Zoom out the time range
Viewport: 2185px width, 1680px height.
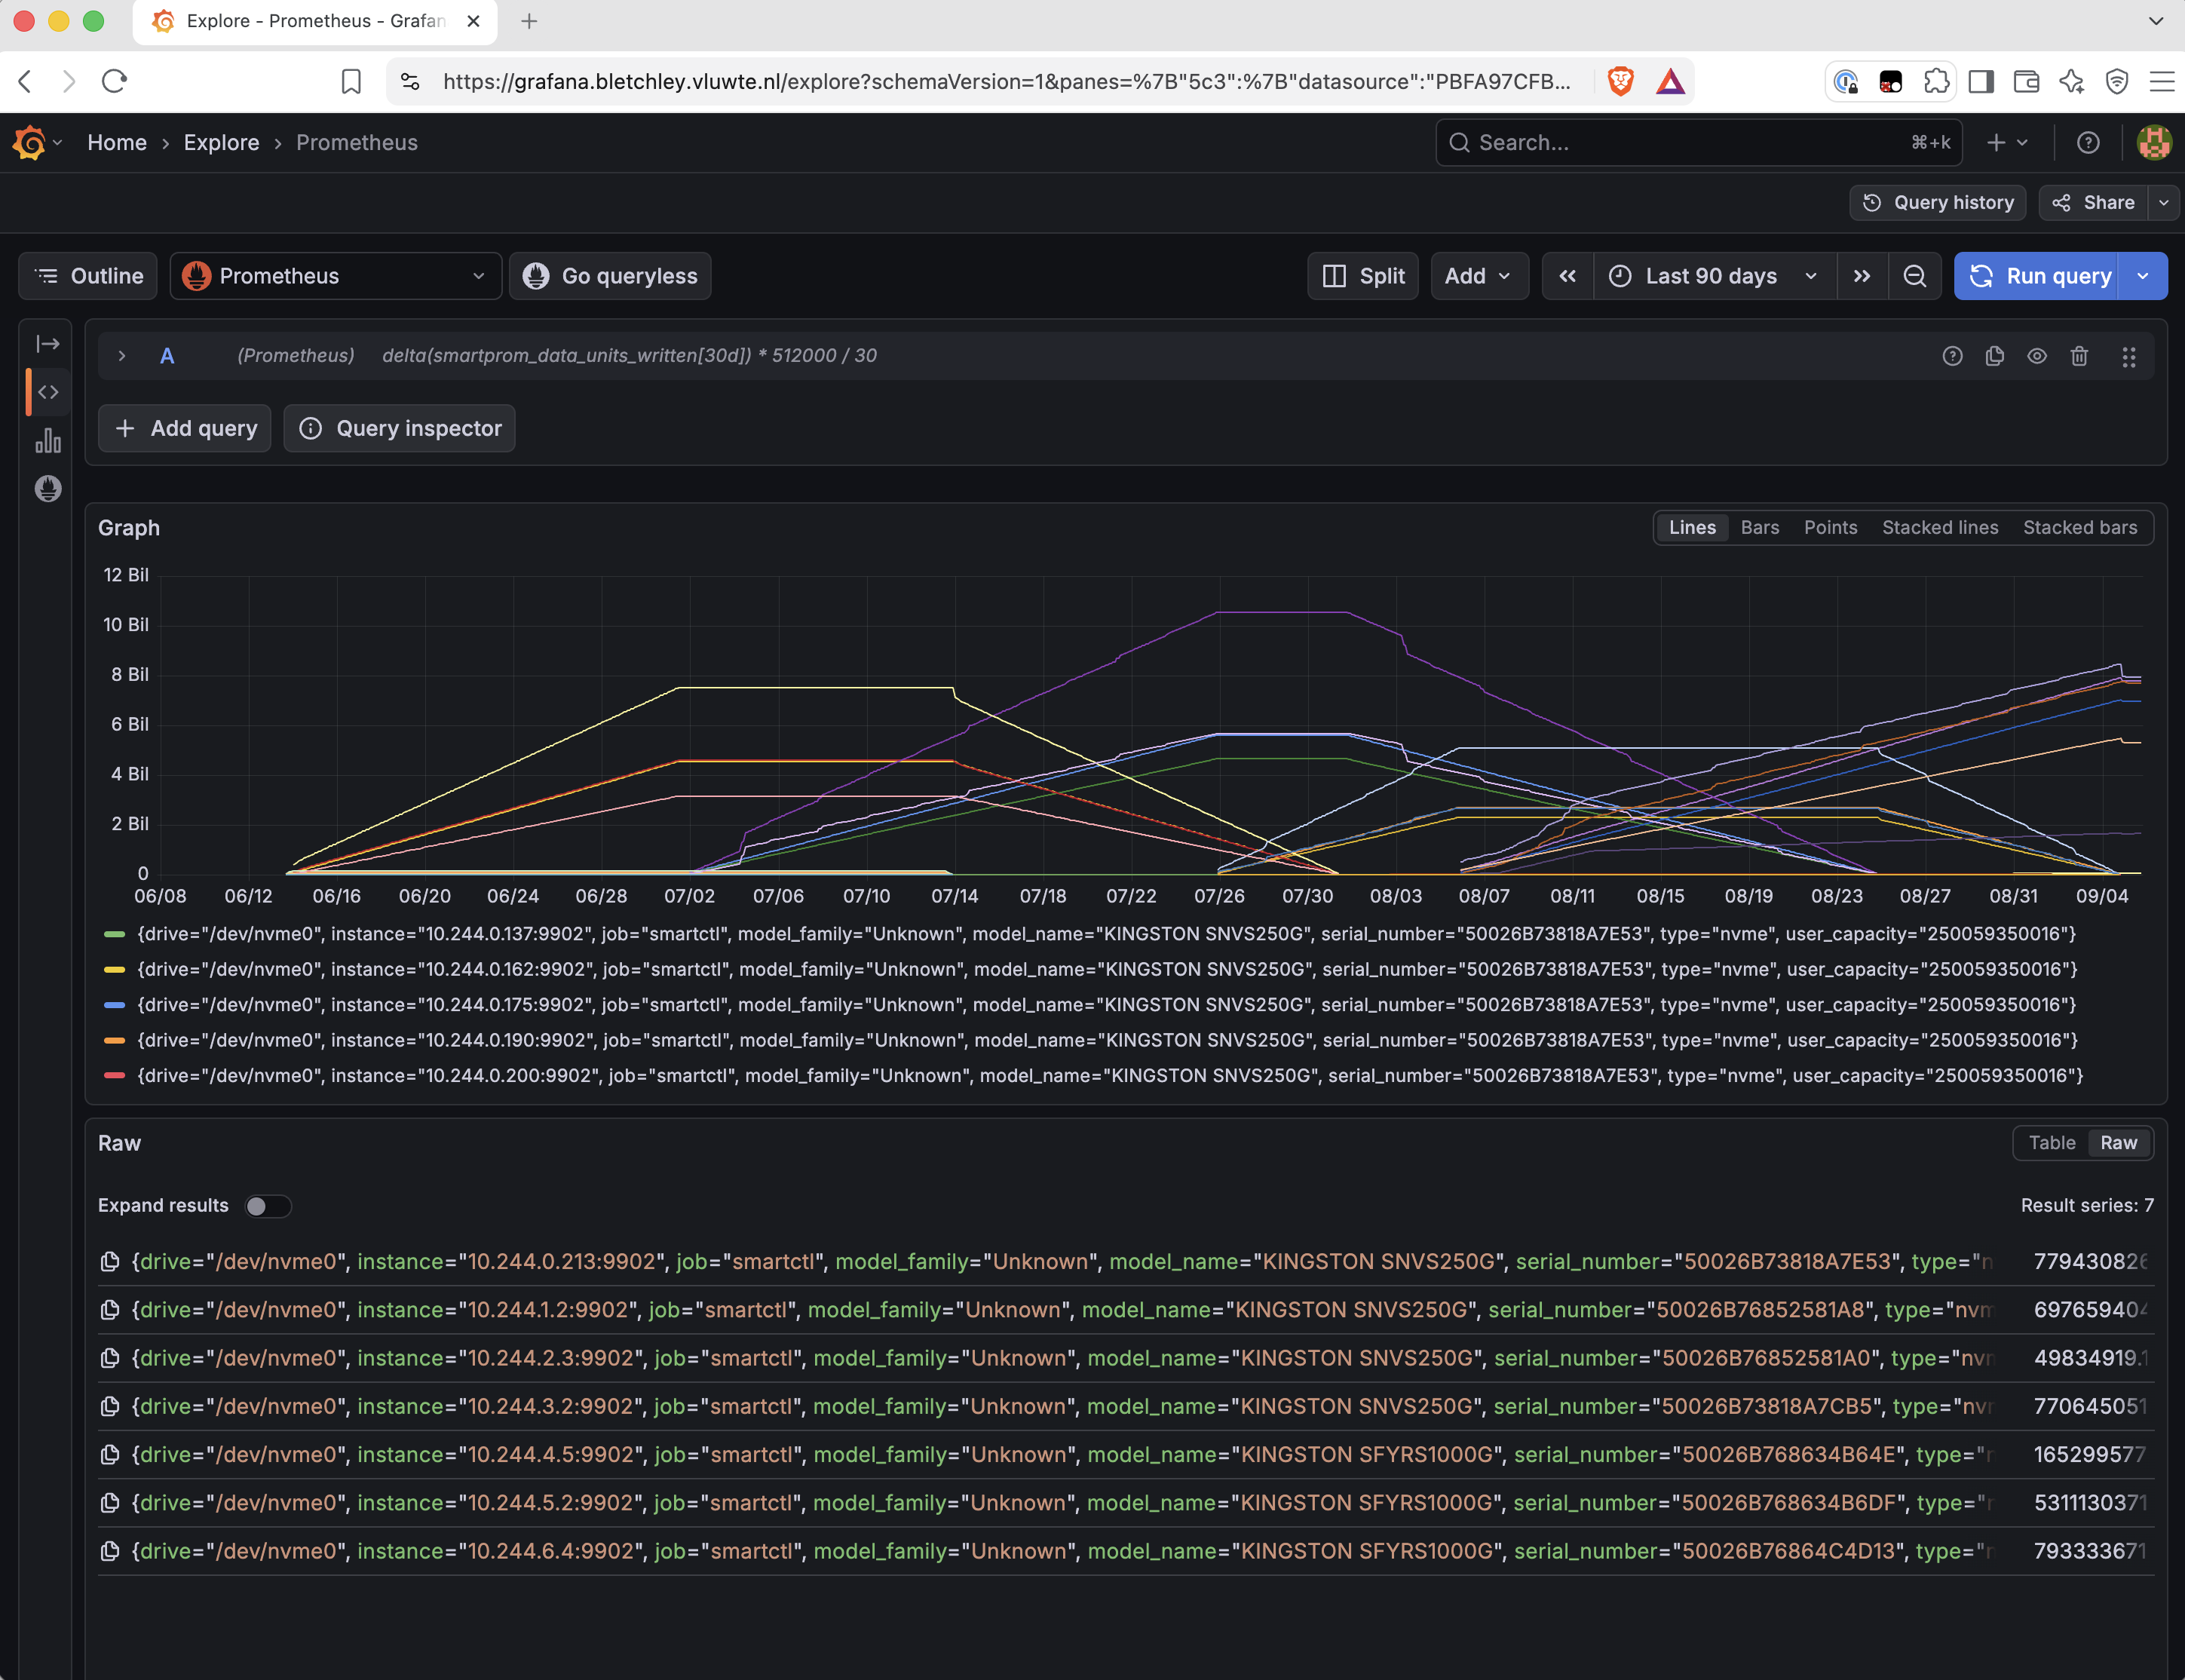[1915, 276]
